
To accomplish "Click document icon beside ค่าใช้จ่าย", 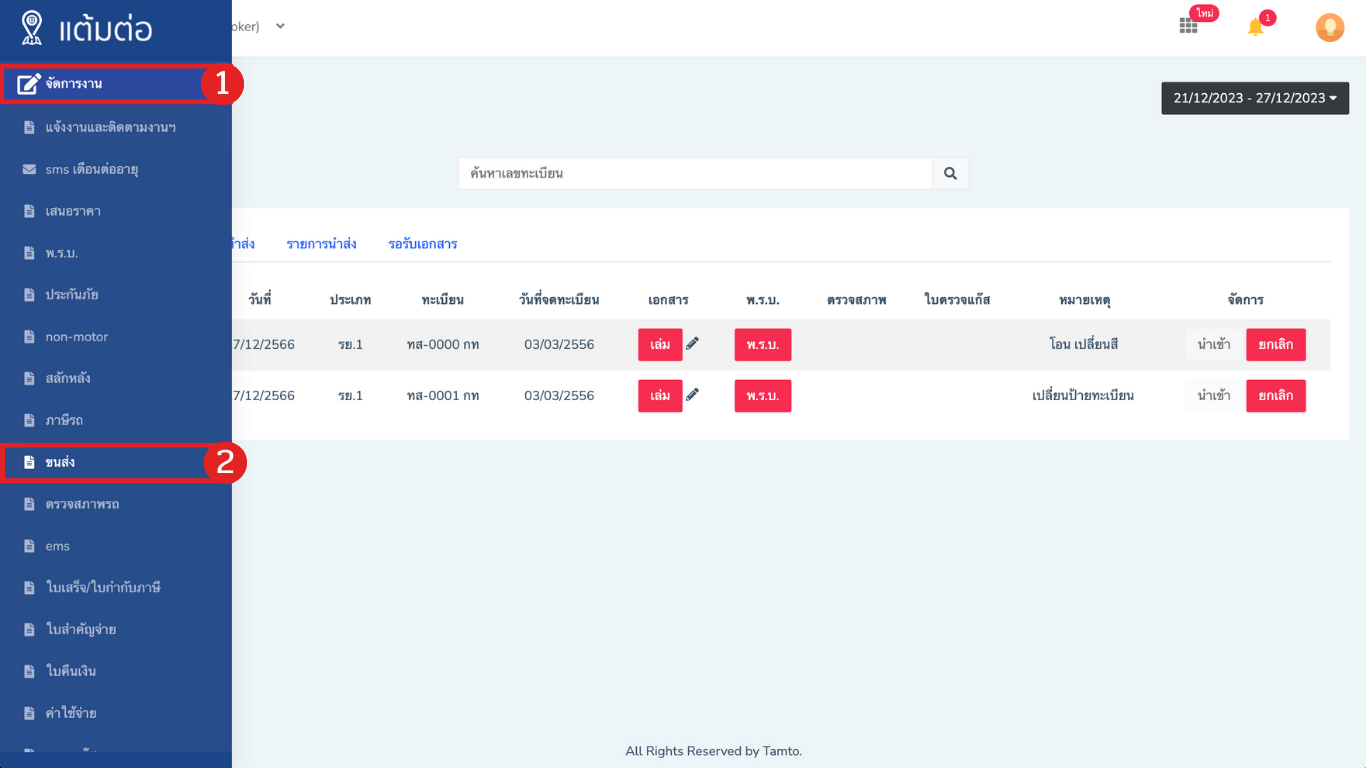I will click(29, 713).
